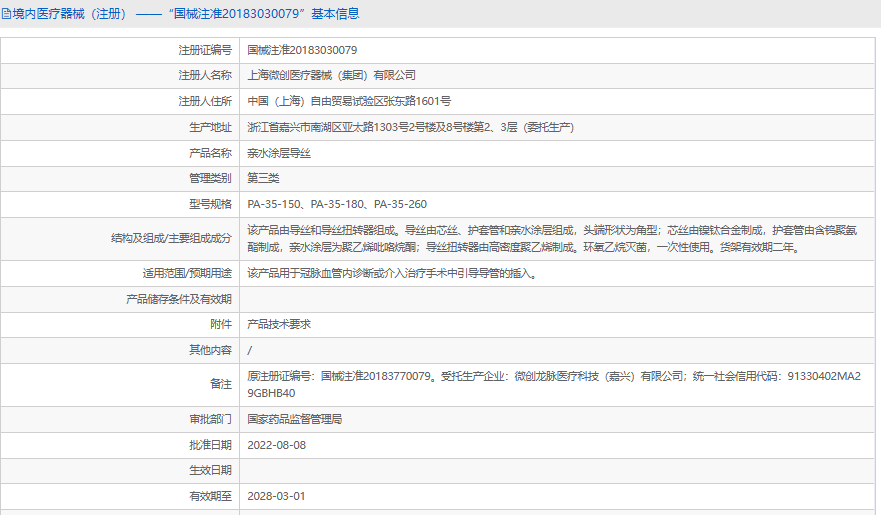This screenshot has height=515, width=881.
Task: Click the 生产地址 label
Action: 210,127
